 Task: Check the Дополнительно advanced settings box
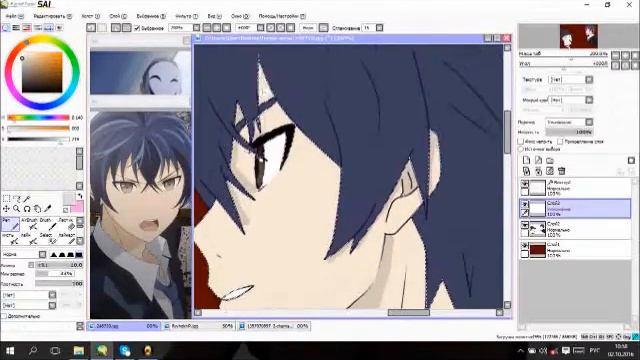[4, 316]
